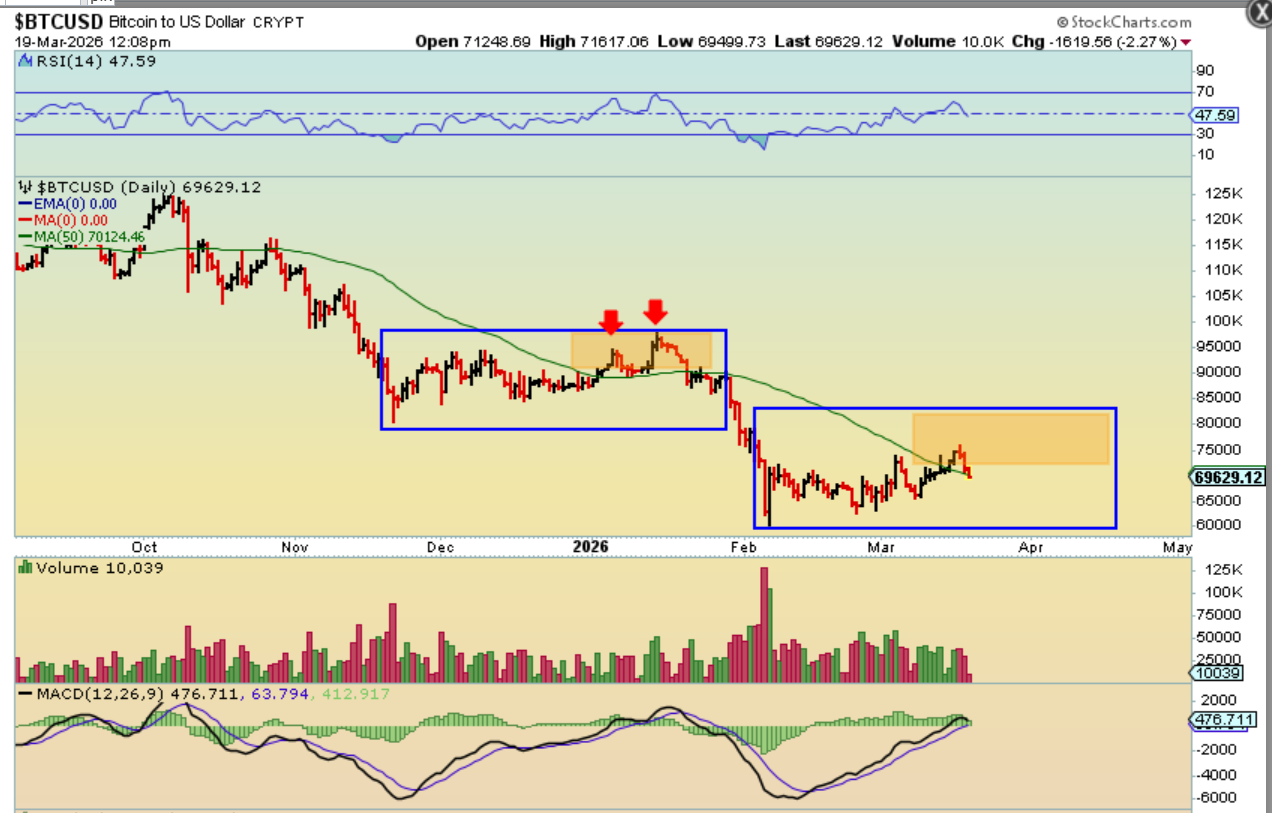Click the EMA(0) 0.00 legend entry
The image size is (1272, 813).
pos(67,204)
